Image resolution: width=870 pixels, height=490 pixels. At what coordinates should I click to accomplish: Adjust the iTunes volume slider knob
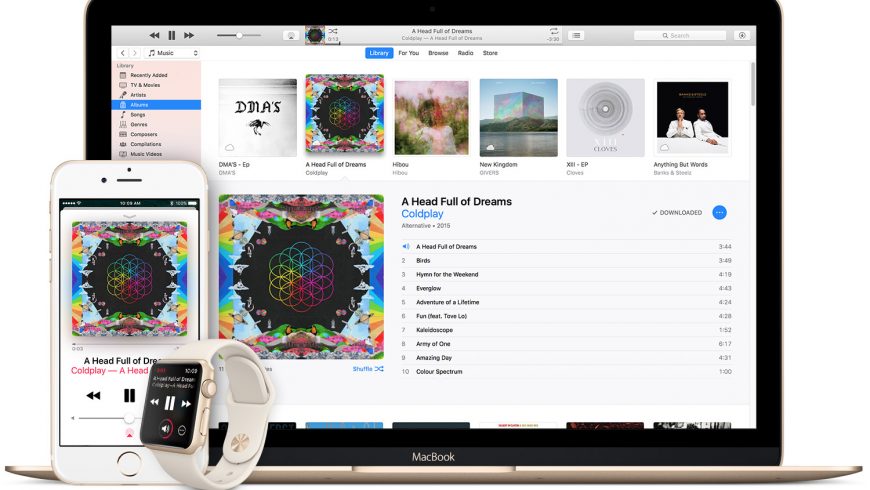(x=239, y=36)
